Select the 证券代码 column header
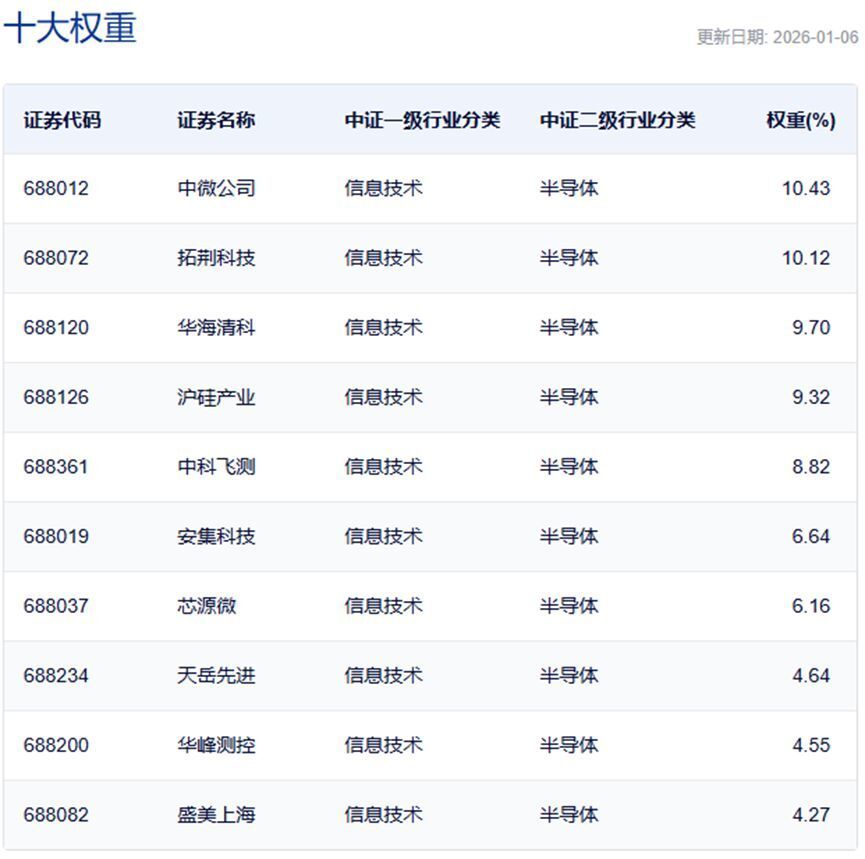Viewport: 865px width, 859px height. click(53, 117)
